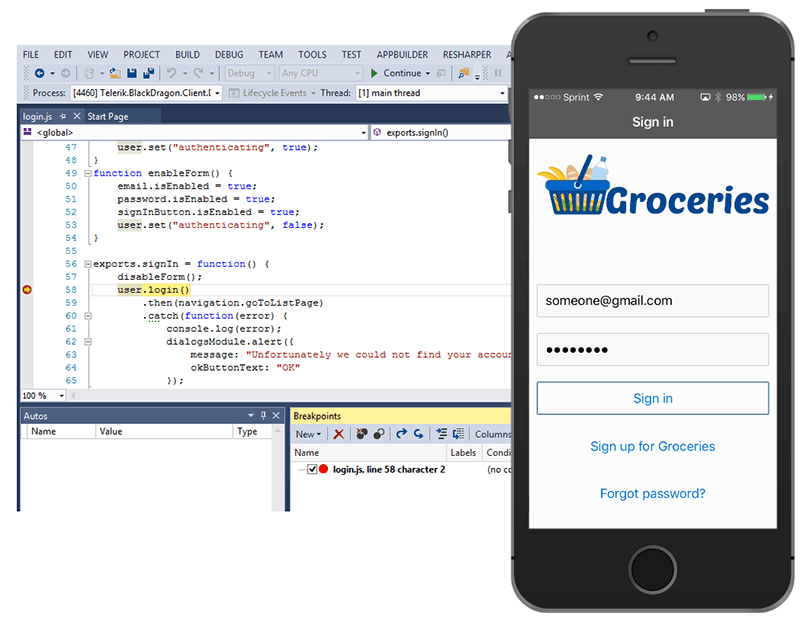
Task: Tap the Sign in button on phone
Action: click(653, 398)
